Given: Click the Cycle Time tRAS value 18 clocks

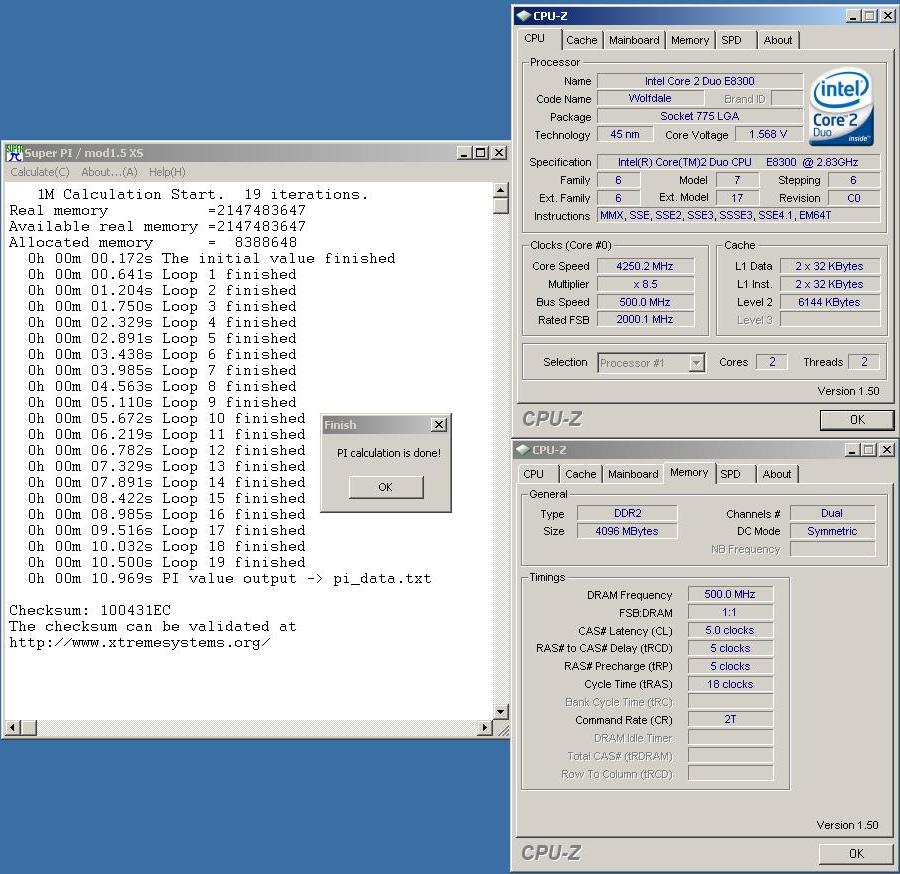Looking at the screenshot, I should [730, 684].
